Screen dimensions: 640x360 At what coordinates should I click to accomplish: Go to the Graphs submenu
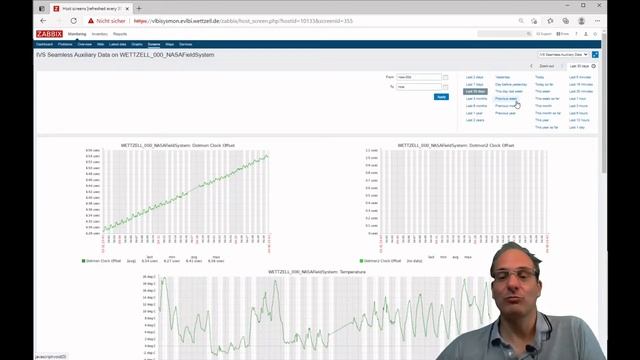[137, 44]
